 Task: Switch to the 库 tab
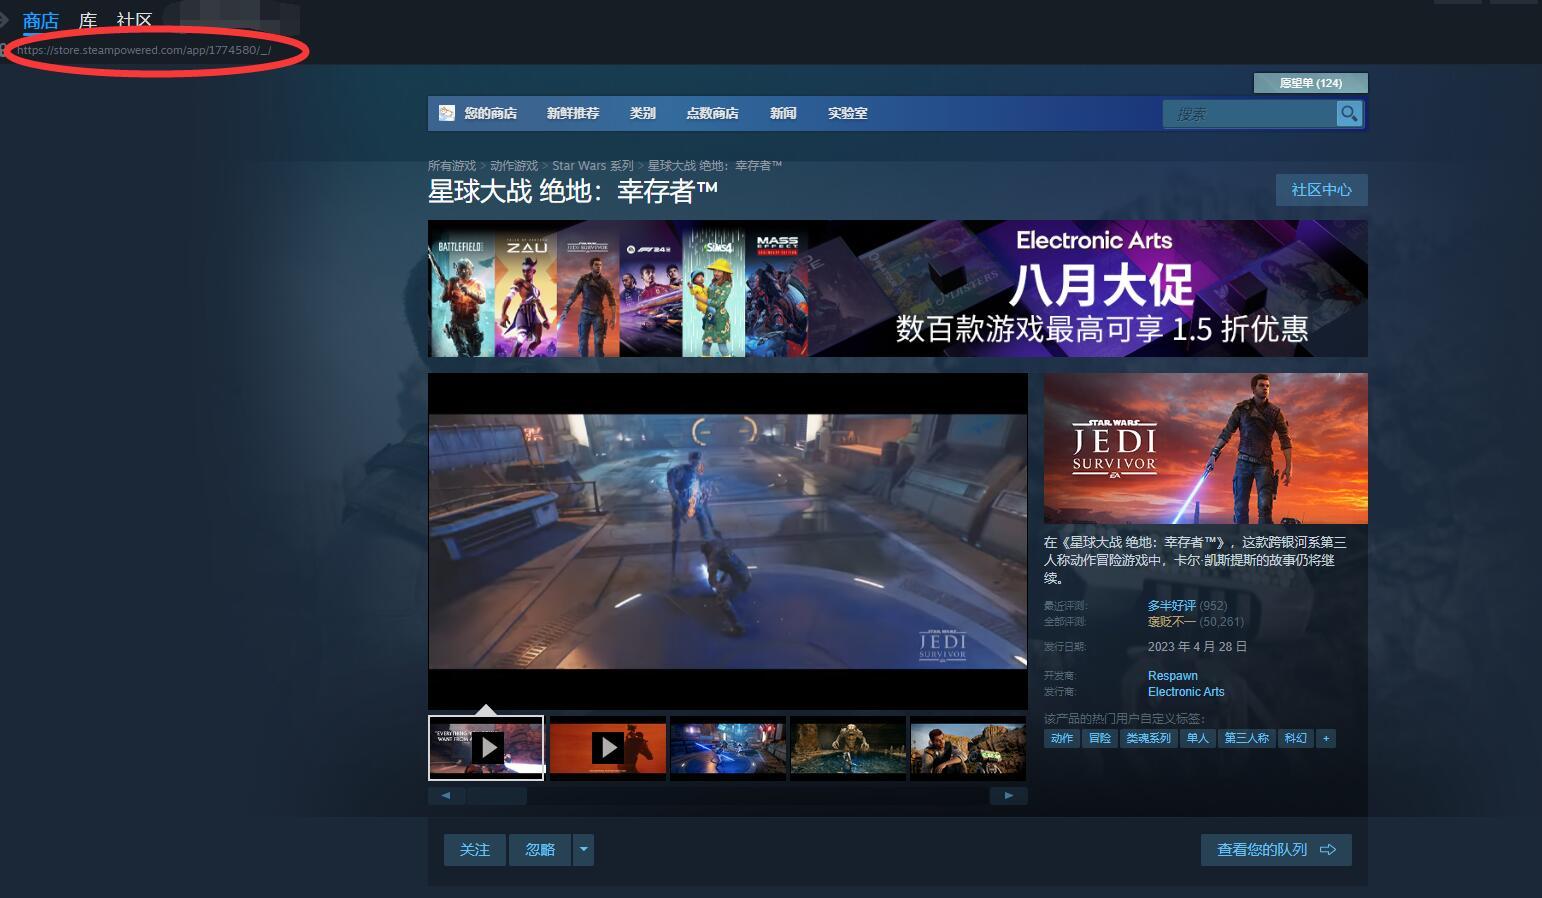point(88,20)
